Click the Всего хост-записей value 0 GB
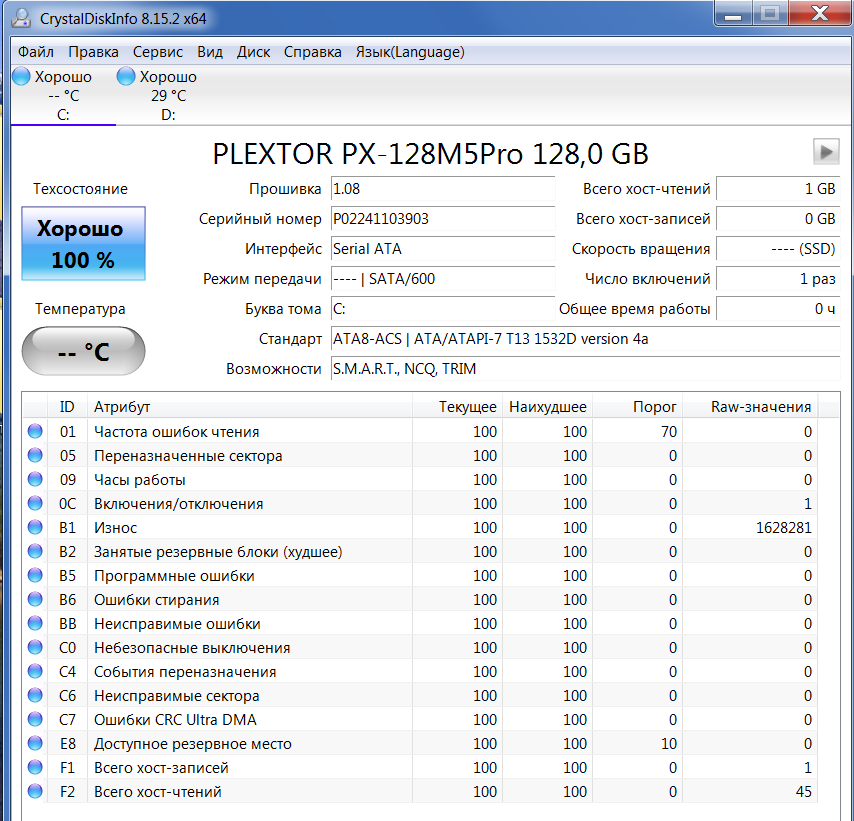 point(778,219)
